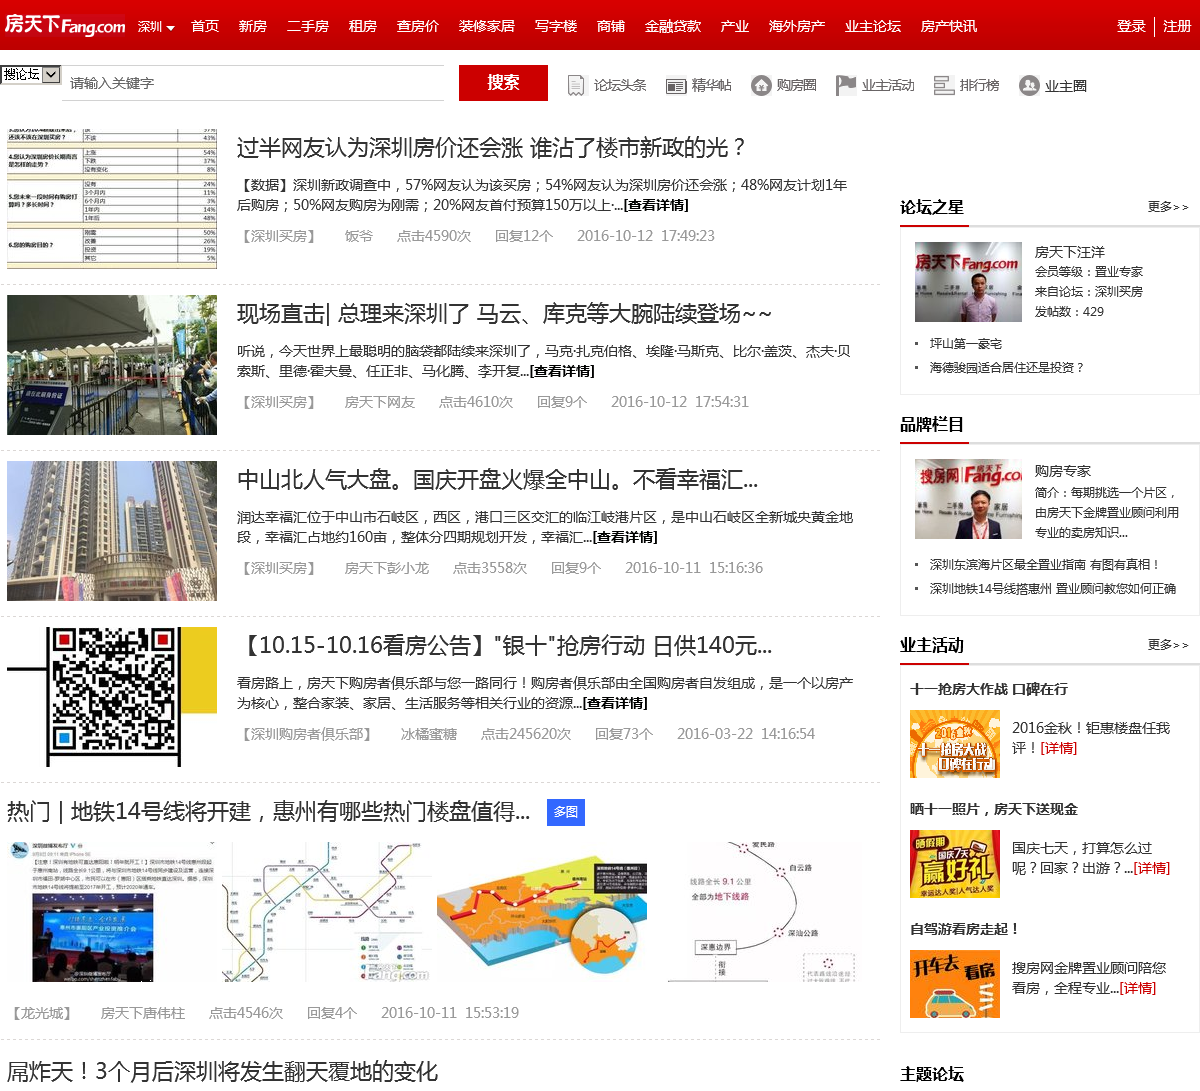This screenshot has width=1200, height=1091.
Task: Open article 过半网友认为深圳房价还会涨
Action: tap(492, 148)
